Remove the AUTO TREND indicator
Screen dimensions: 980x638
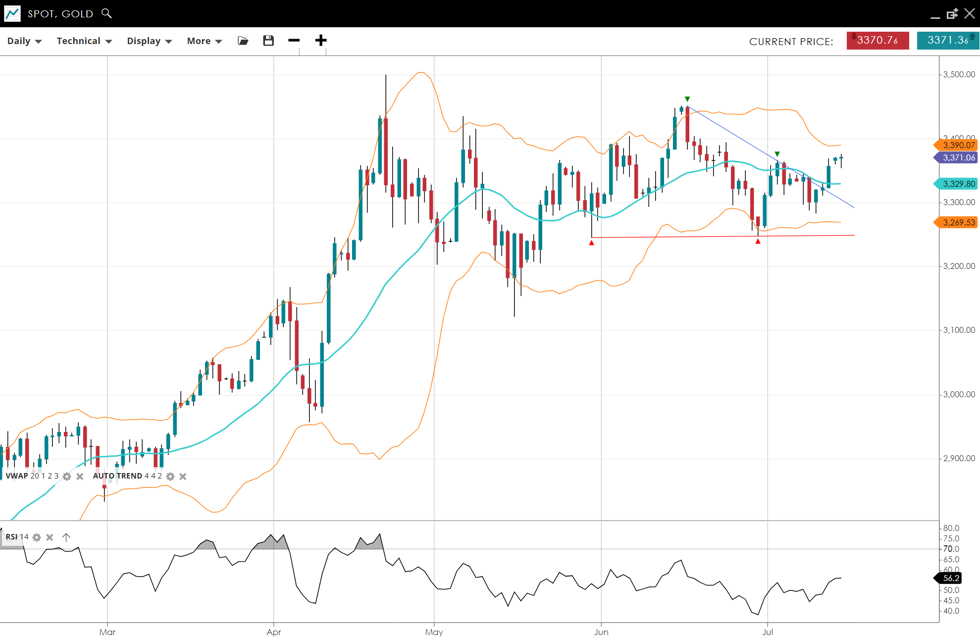[183, 477]
